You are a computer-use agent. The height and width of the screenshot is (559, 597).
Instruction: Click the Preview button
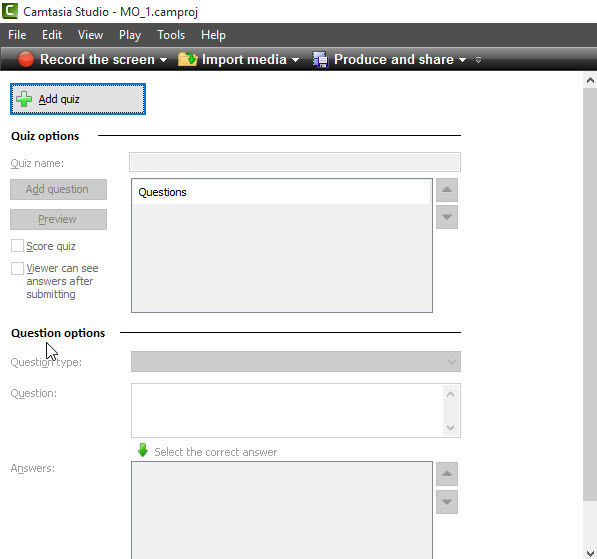tap(58, 219)
